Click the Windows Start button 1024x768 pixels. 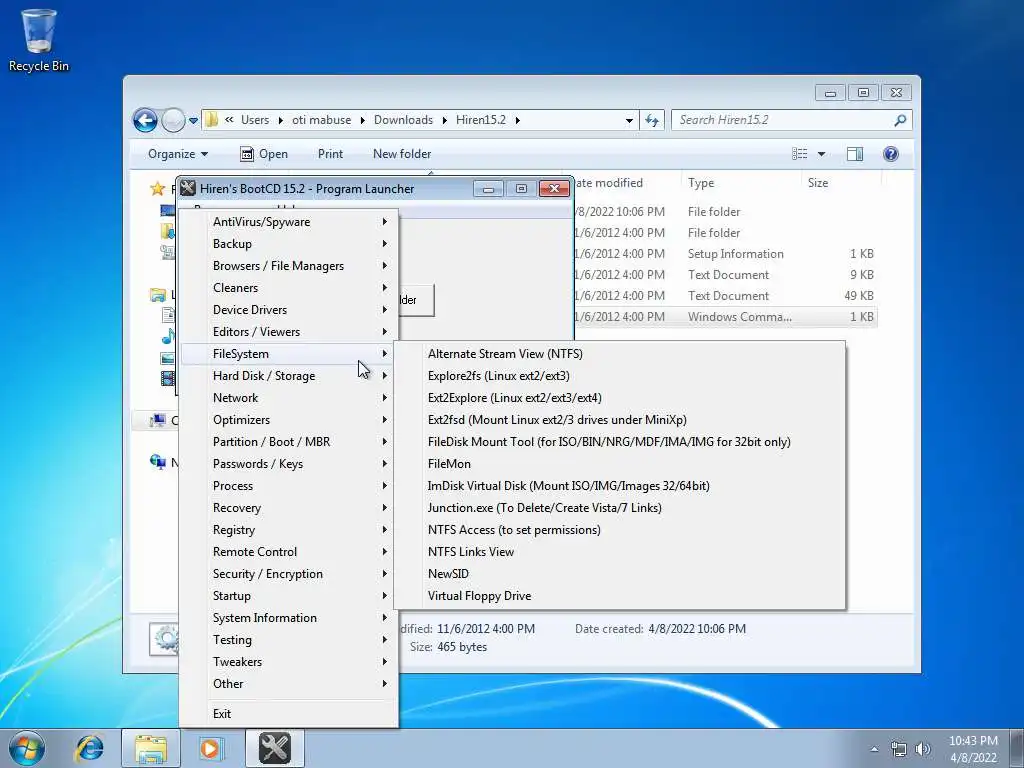[27, 748]
